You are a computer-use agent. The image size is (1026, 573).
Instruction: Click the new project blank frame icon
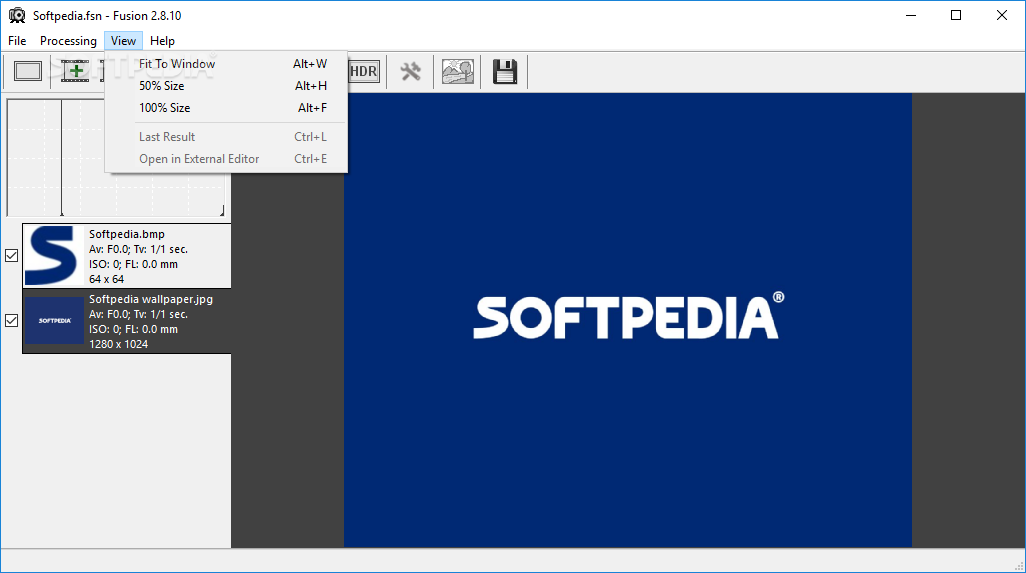pyautogui.click(x=27, y=71)
